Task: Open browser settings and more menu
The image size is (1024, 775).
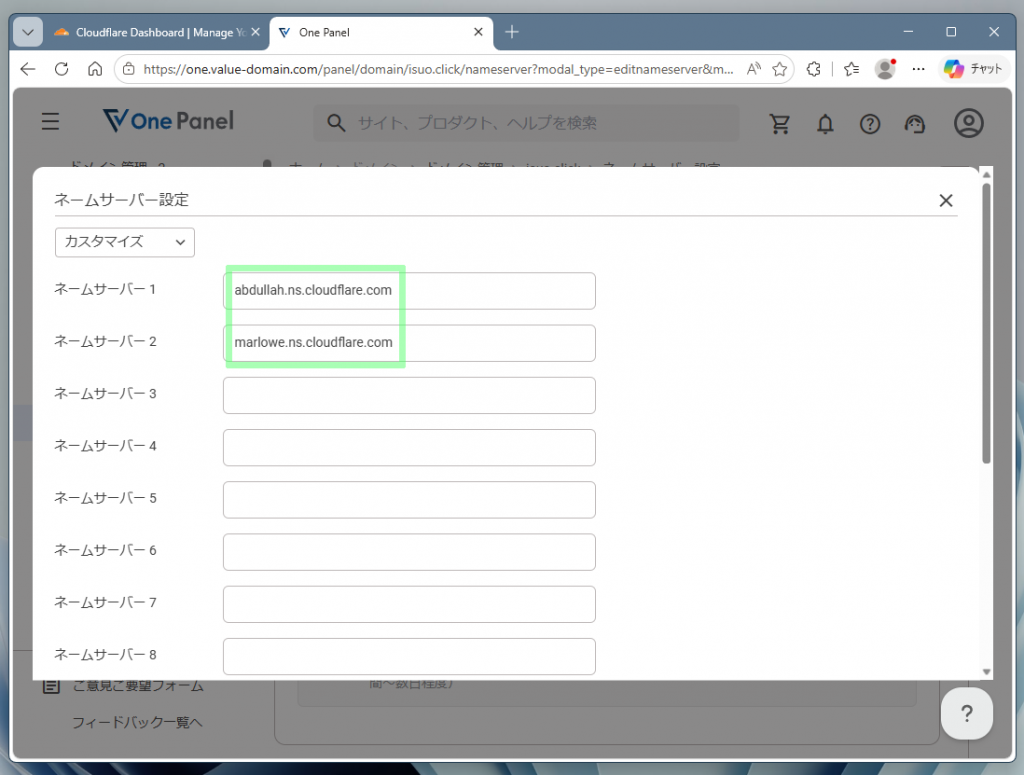Action: pyautogui.click(x=918, y=69)
